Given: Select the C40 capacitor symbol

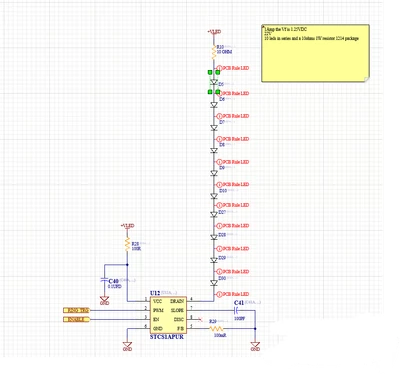Looking at the screenshot, I should pos(104,280).
